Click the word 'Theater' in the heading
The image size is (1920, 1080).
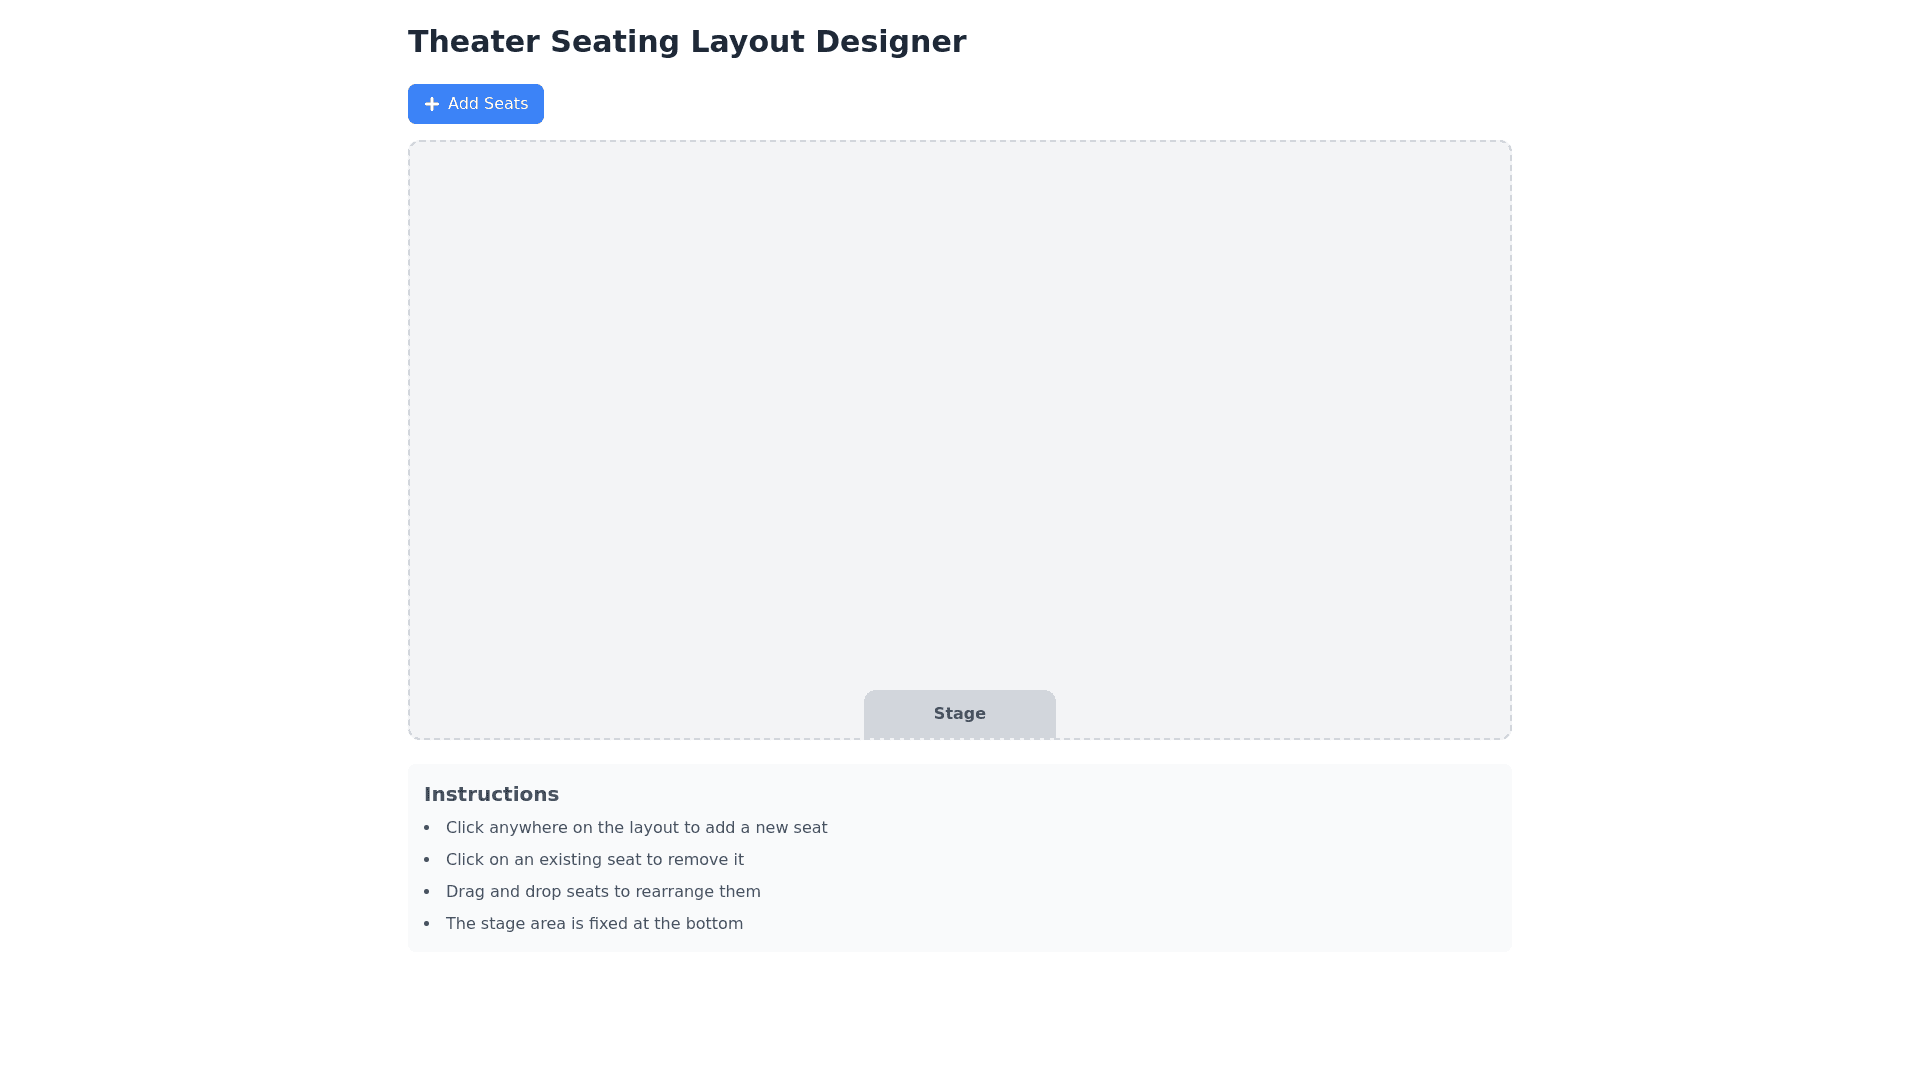click(473, 42)
